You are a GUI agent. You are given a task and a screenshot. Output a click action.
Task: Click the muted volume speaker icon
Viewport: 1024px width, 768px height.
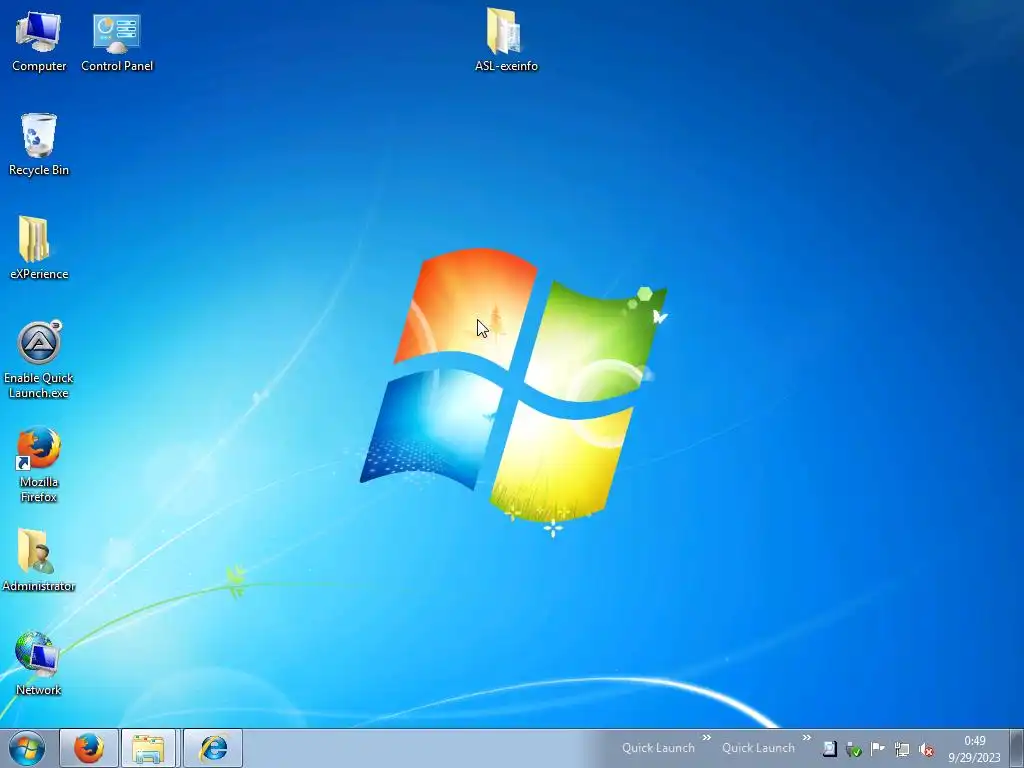click(x=926, y=749)
